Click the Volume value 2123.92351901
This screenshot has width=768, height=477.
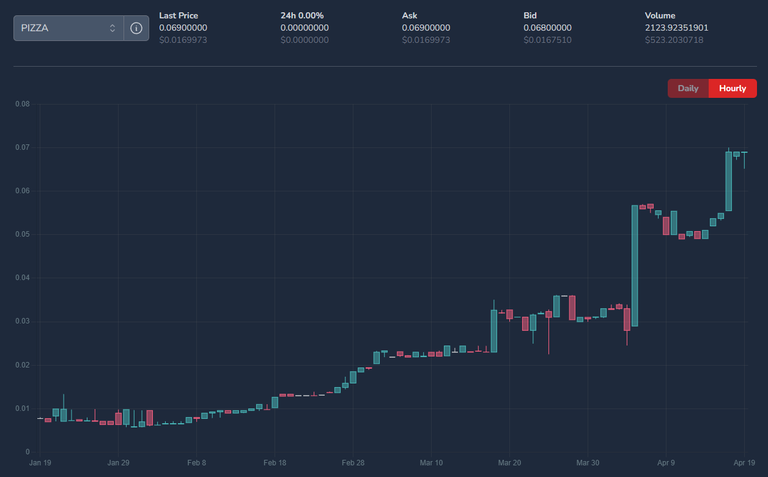point(676,28)
